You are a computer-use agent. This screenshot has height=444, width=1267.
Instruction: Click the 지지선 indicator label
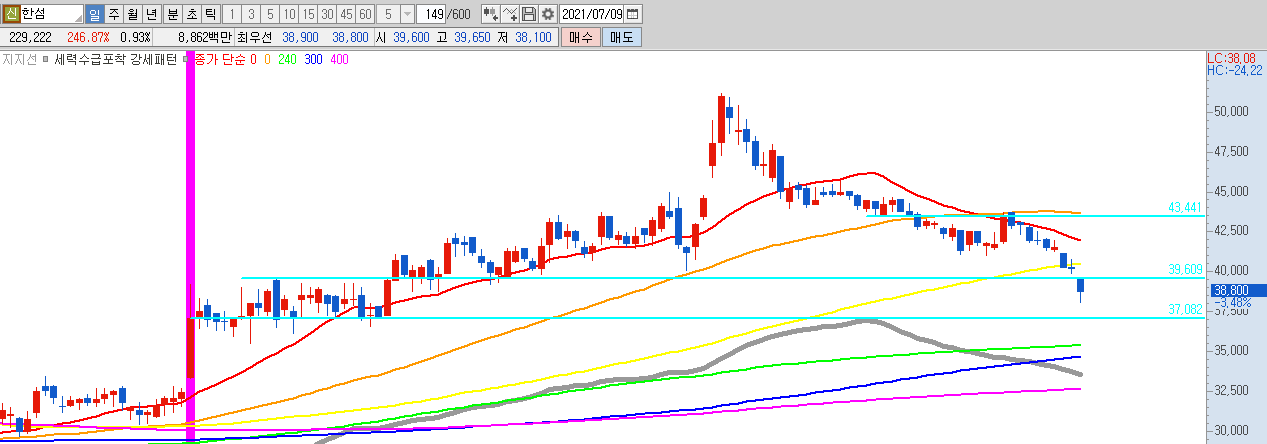coord(19,60)
